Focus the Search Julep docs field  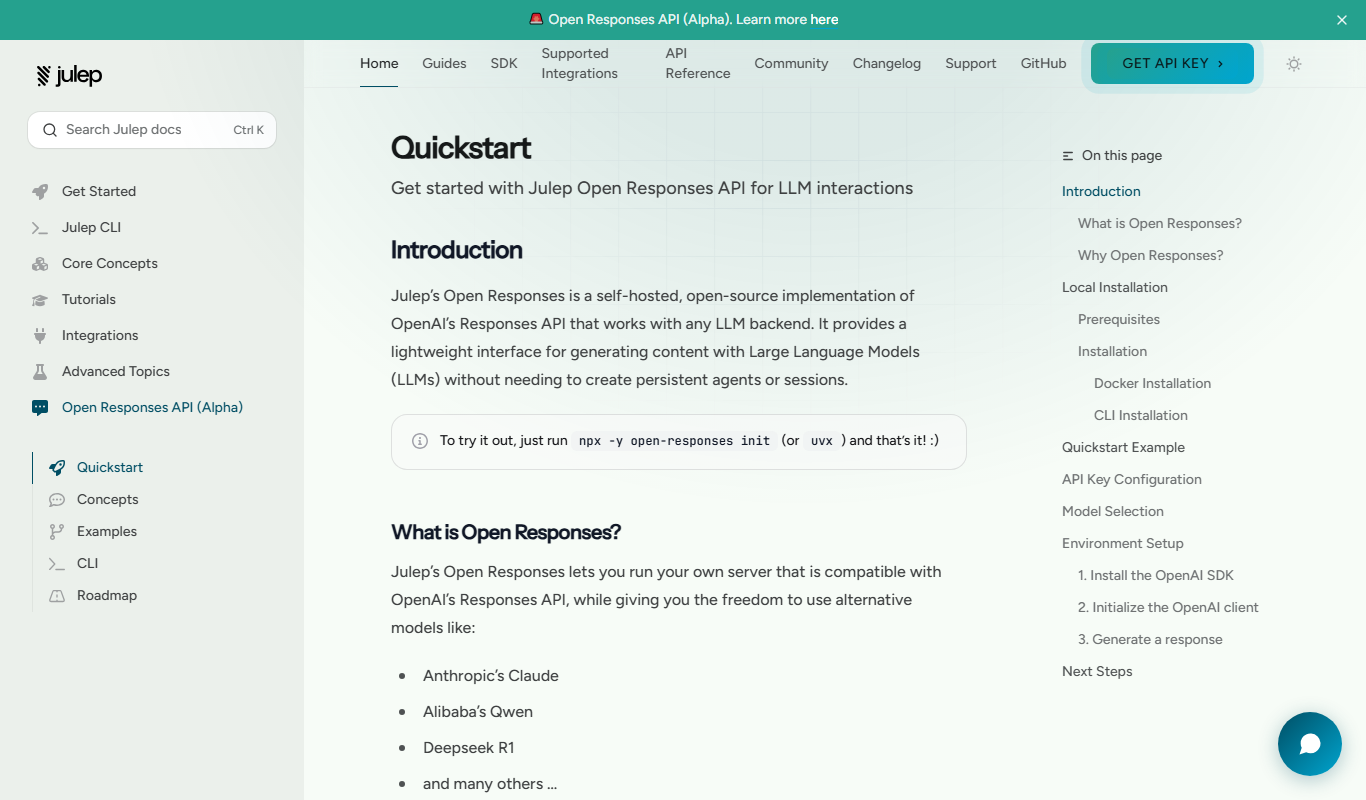(x=152, y=130)
